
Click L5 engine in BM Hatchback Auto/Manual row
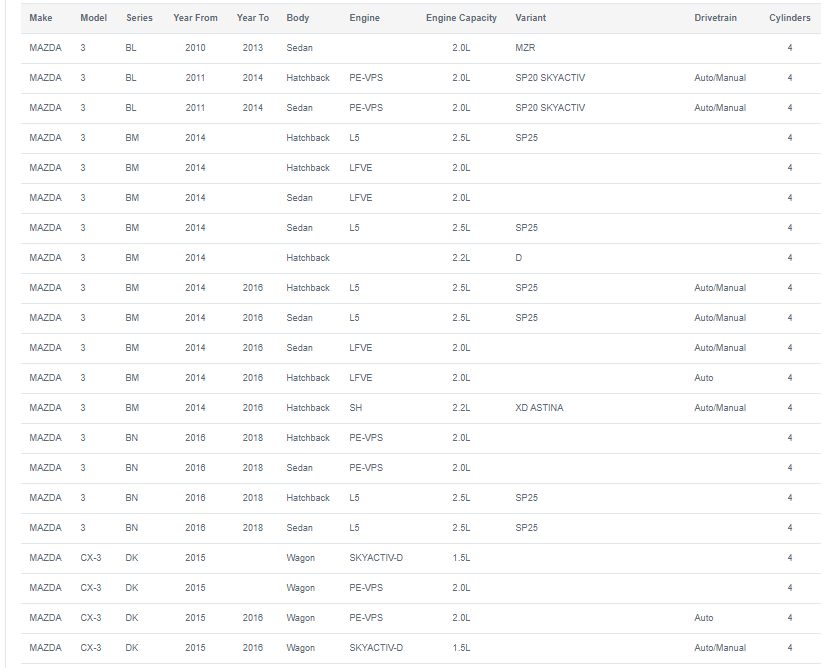pyautogui.click(x=354, y=288)
